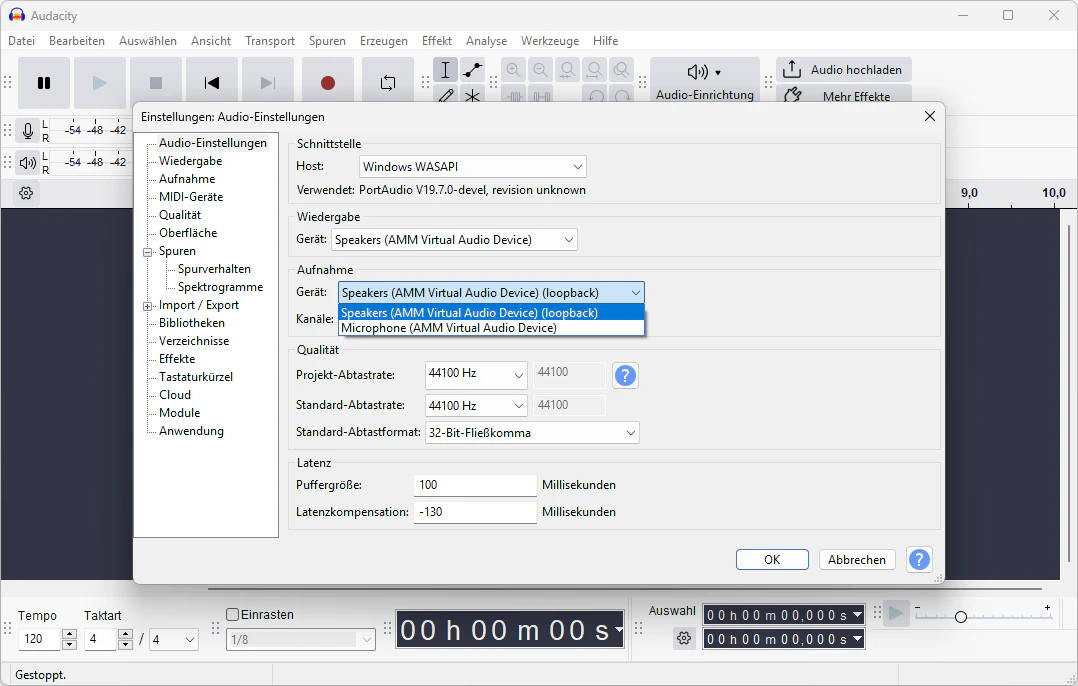Select Cloud in settings tree
1078x686 pixels.
pyautogui.click(x=175, y=395)
